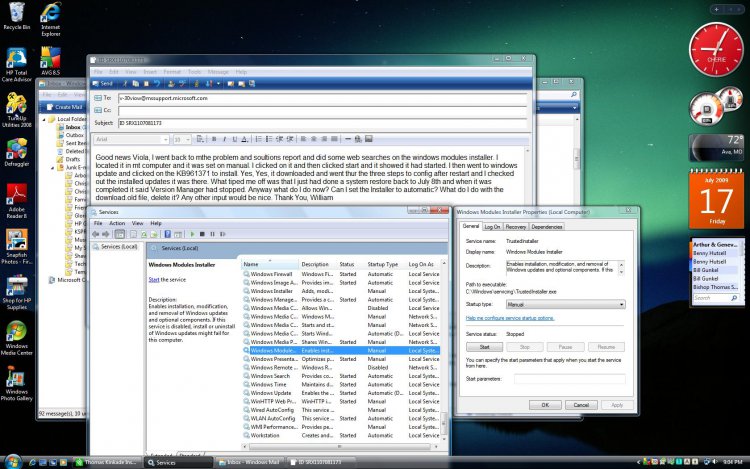This screenshot has height=469, width=750.
Task: Select Inbox folder in Windows Mail
Action: pyautogui.click(x=73, y=127)
